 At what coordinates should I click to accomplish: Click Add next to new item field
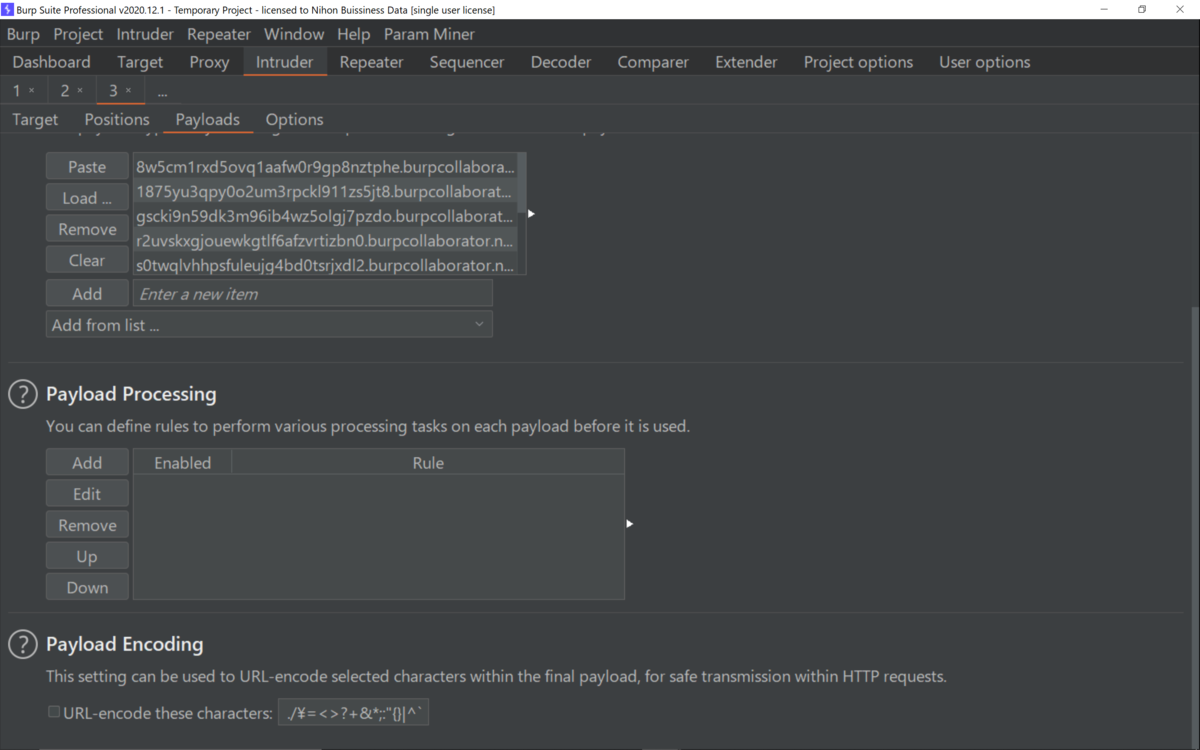point(87,294)
